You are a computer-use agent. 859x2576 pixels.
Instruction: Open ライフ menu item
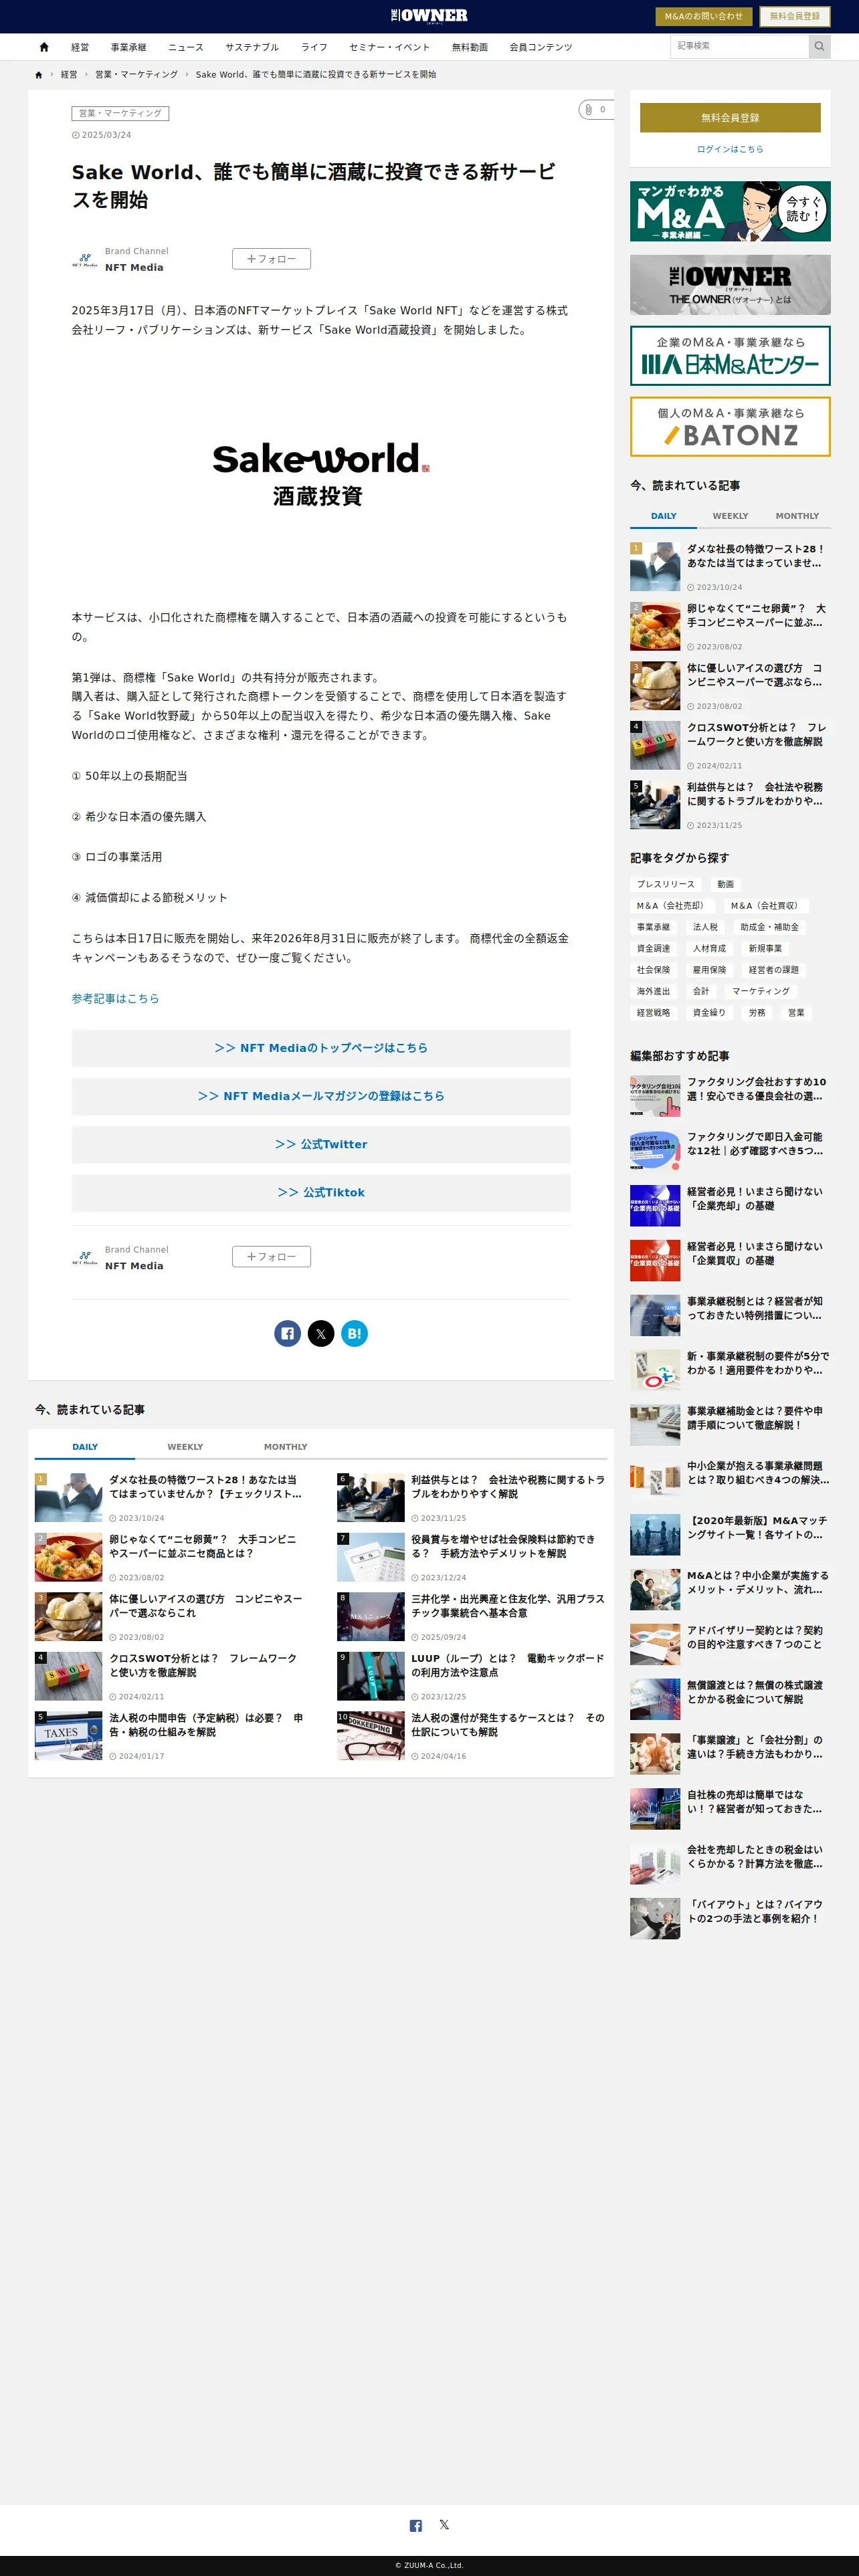(314, 47)
